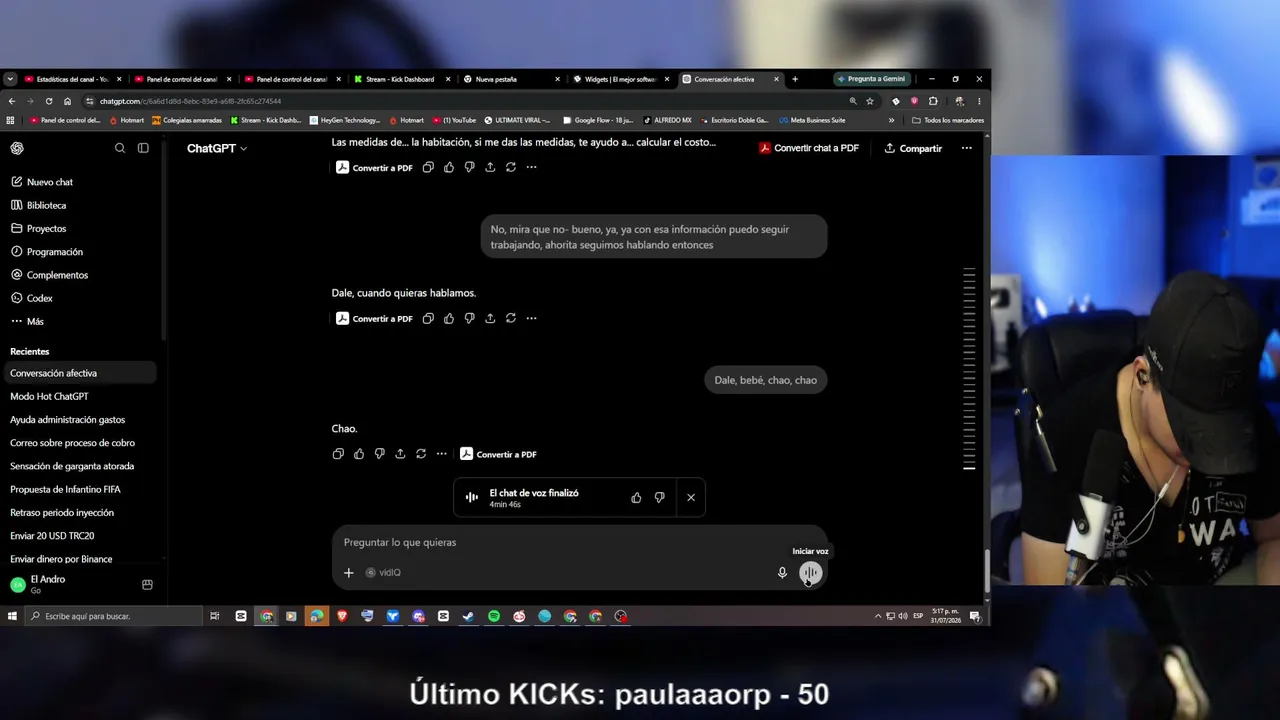Bookmark this page with the star icon

coord(870,101)
